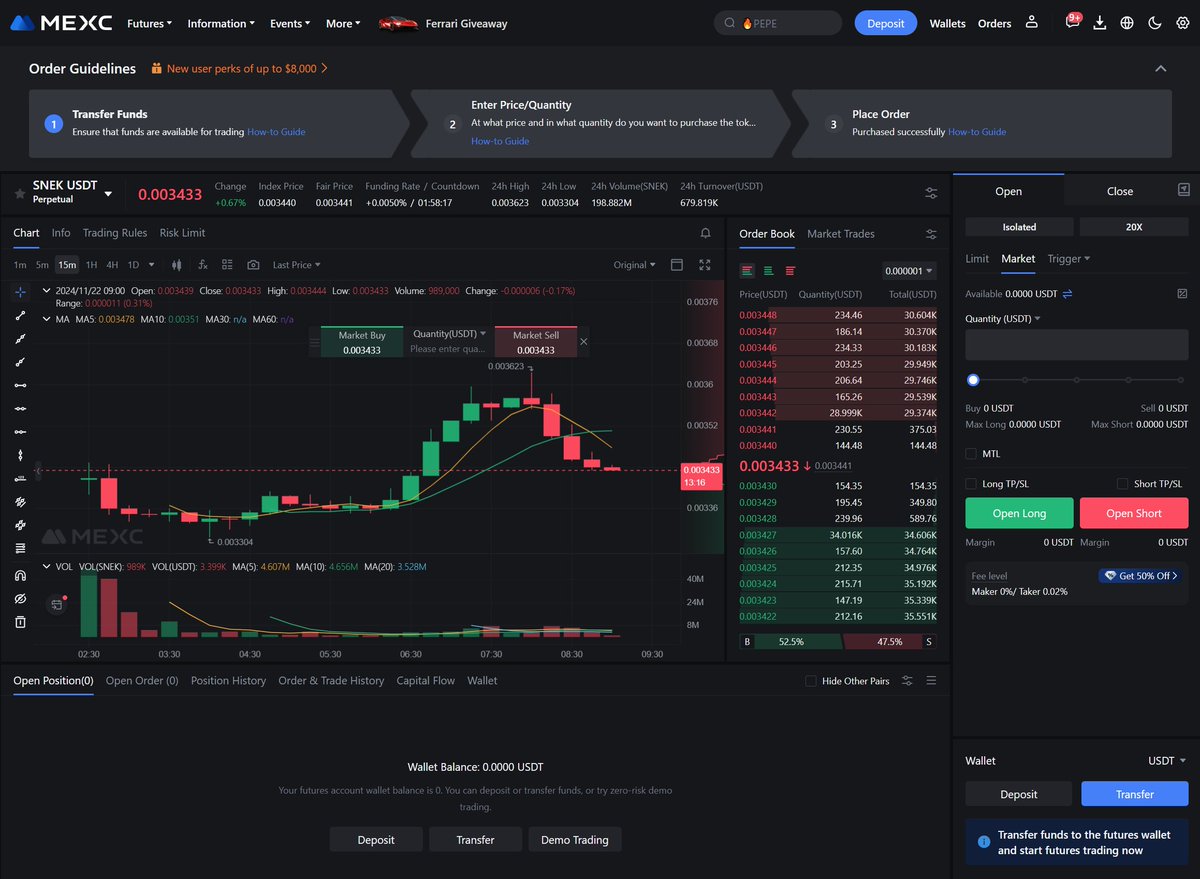This screenshot has height=879, width=1200.
Task: Open the Last Price dropdown
Action: click(x=297, y=265)
